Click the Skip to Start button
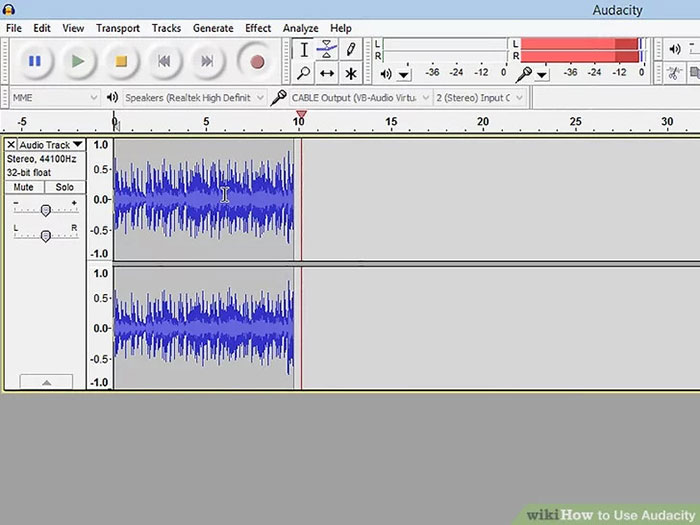The width and height of the screenshot is (700, 525). [164, 61]
